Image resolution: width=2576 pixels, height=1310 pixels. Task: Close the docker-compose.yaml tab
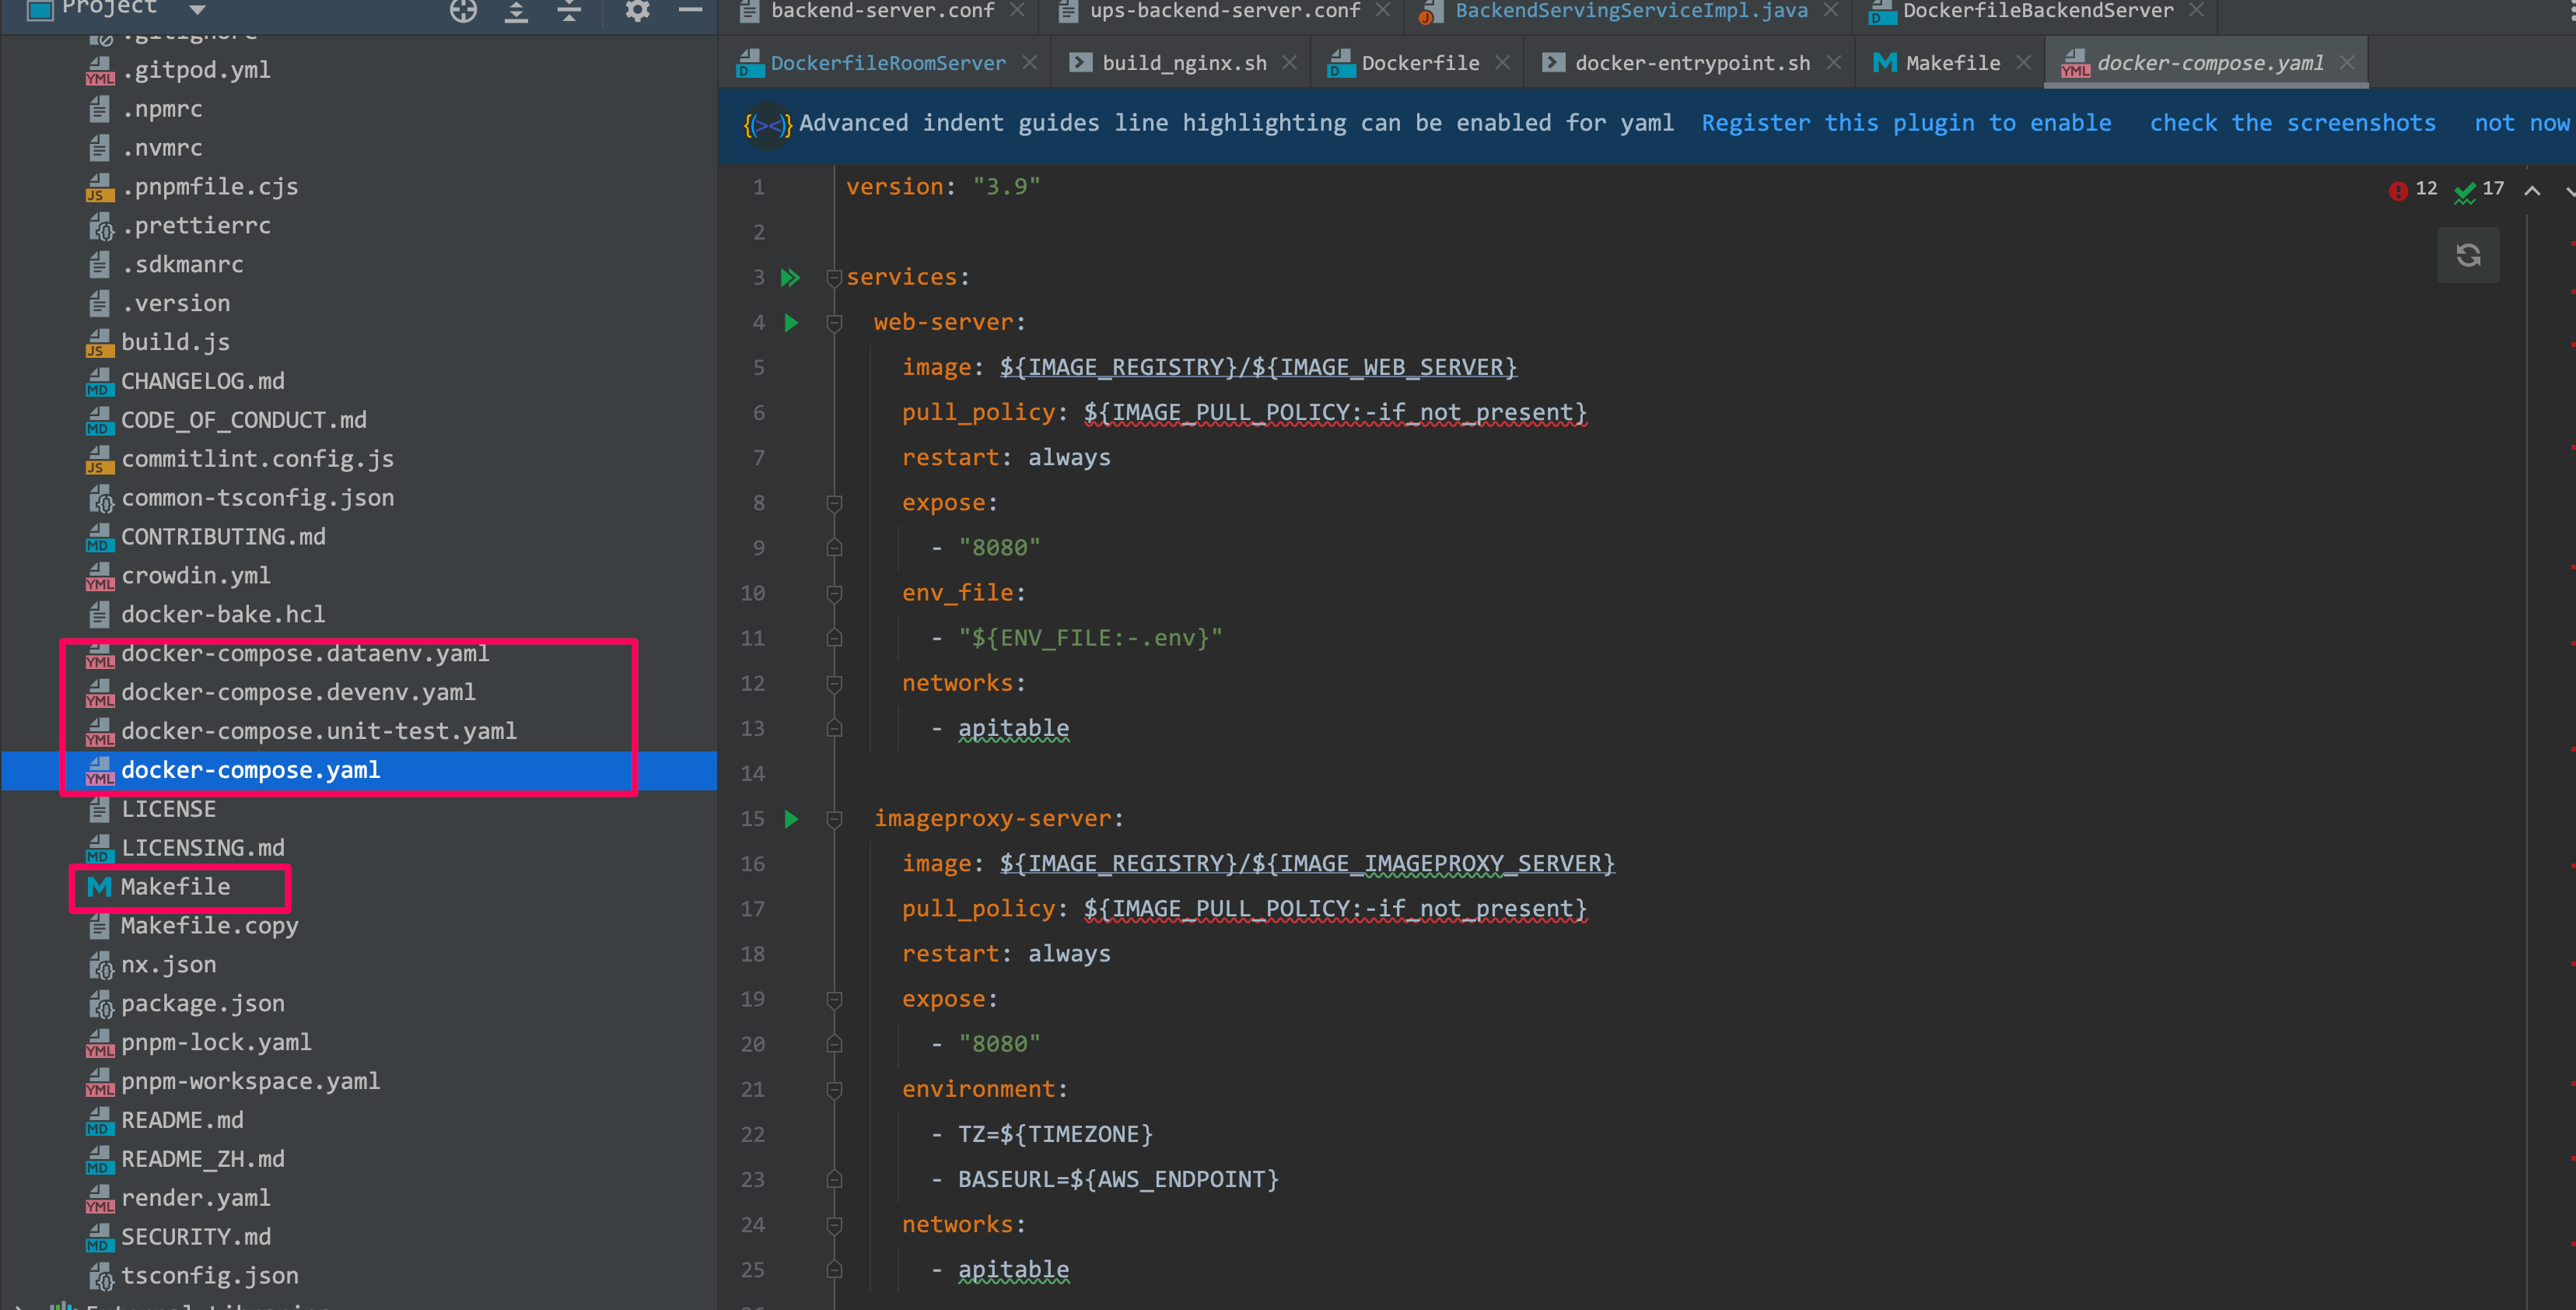2347,63
